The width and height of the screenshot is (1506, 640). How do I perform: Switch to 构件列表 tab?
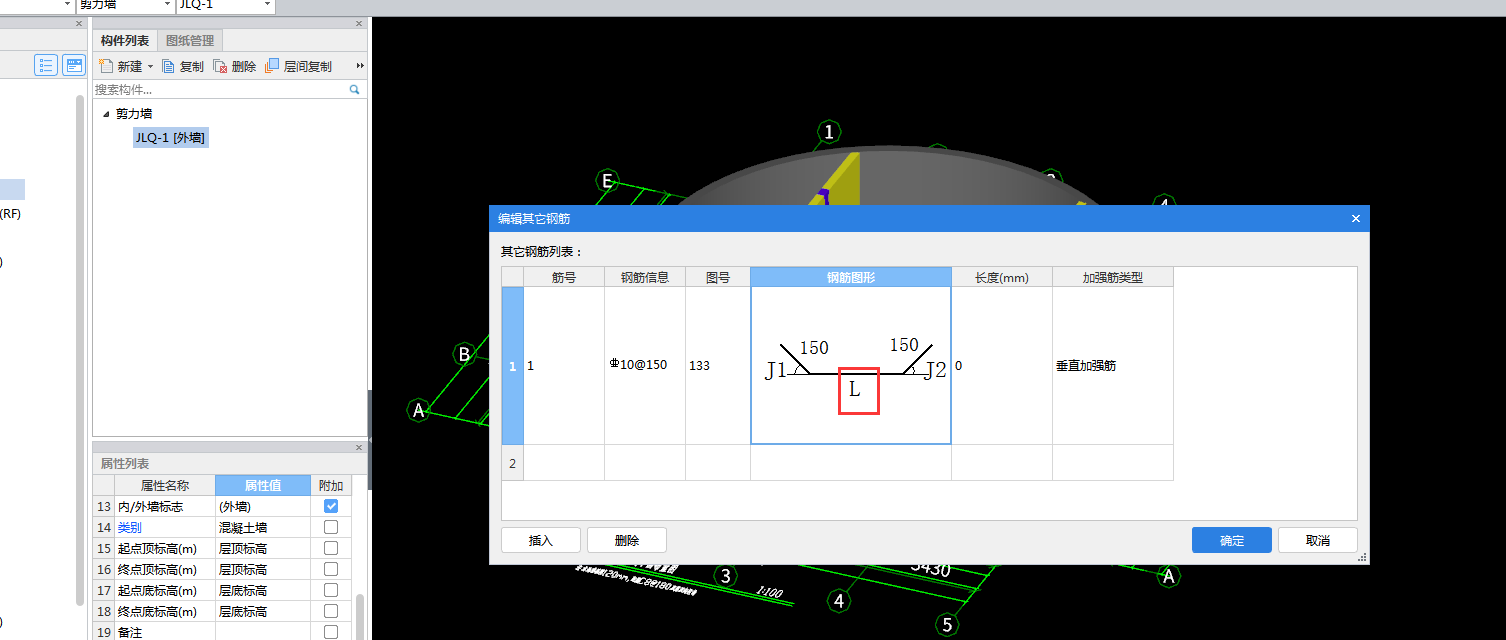tap(125, 41)
